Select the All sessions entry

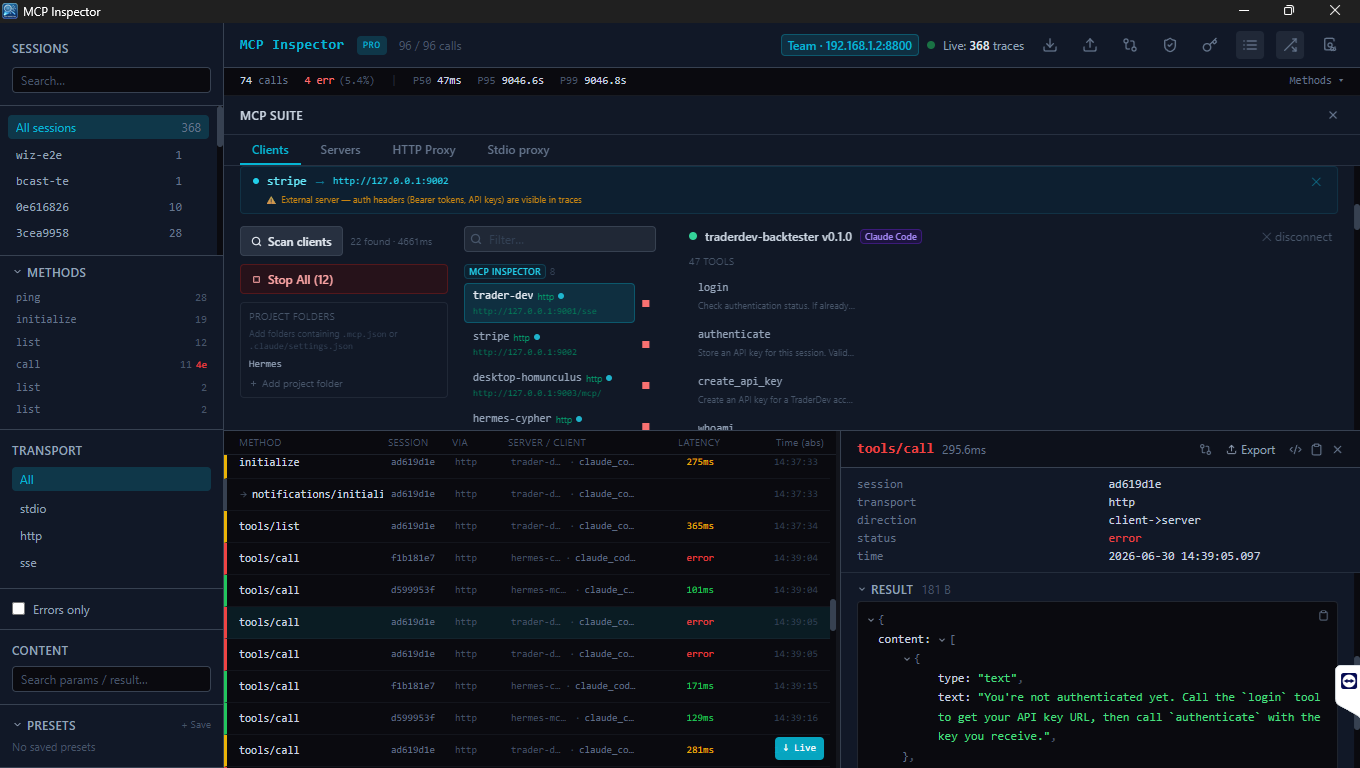[108, 127]
